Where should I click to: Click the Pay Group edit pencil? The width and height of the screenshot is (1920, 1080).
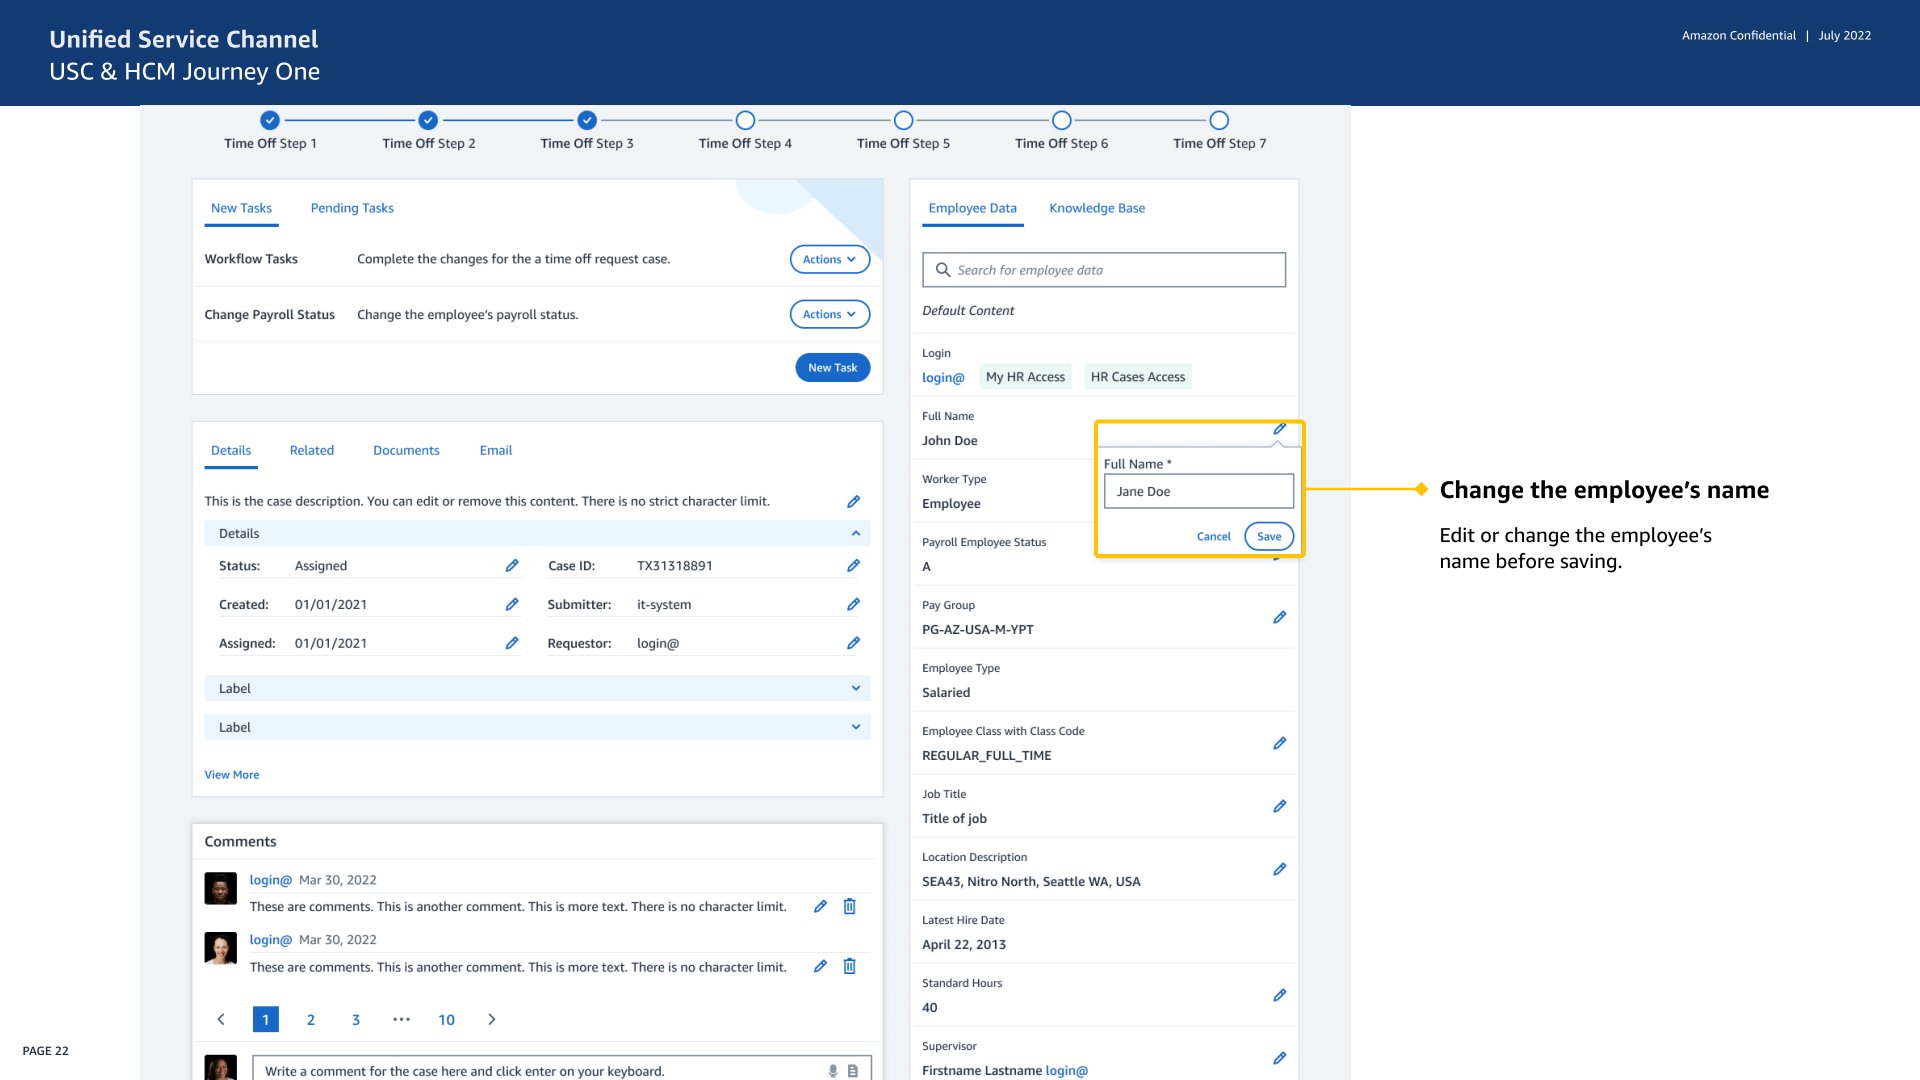(1279, 618)
